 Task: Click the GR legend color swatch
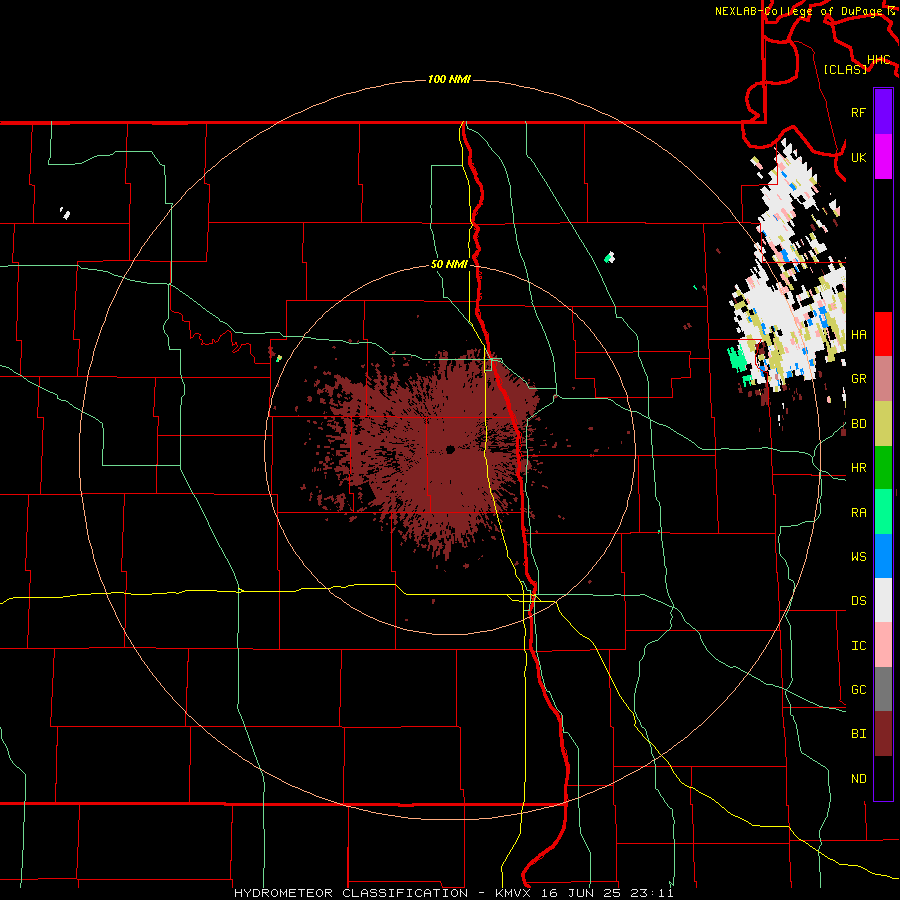[x=883, y=379]
